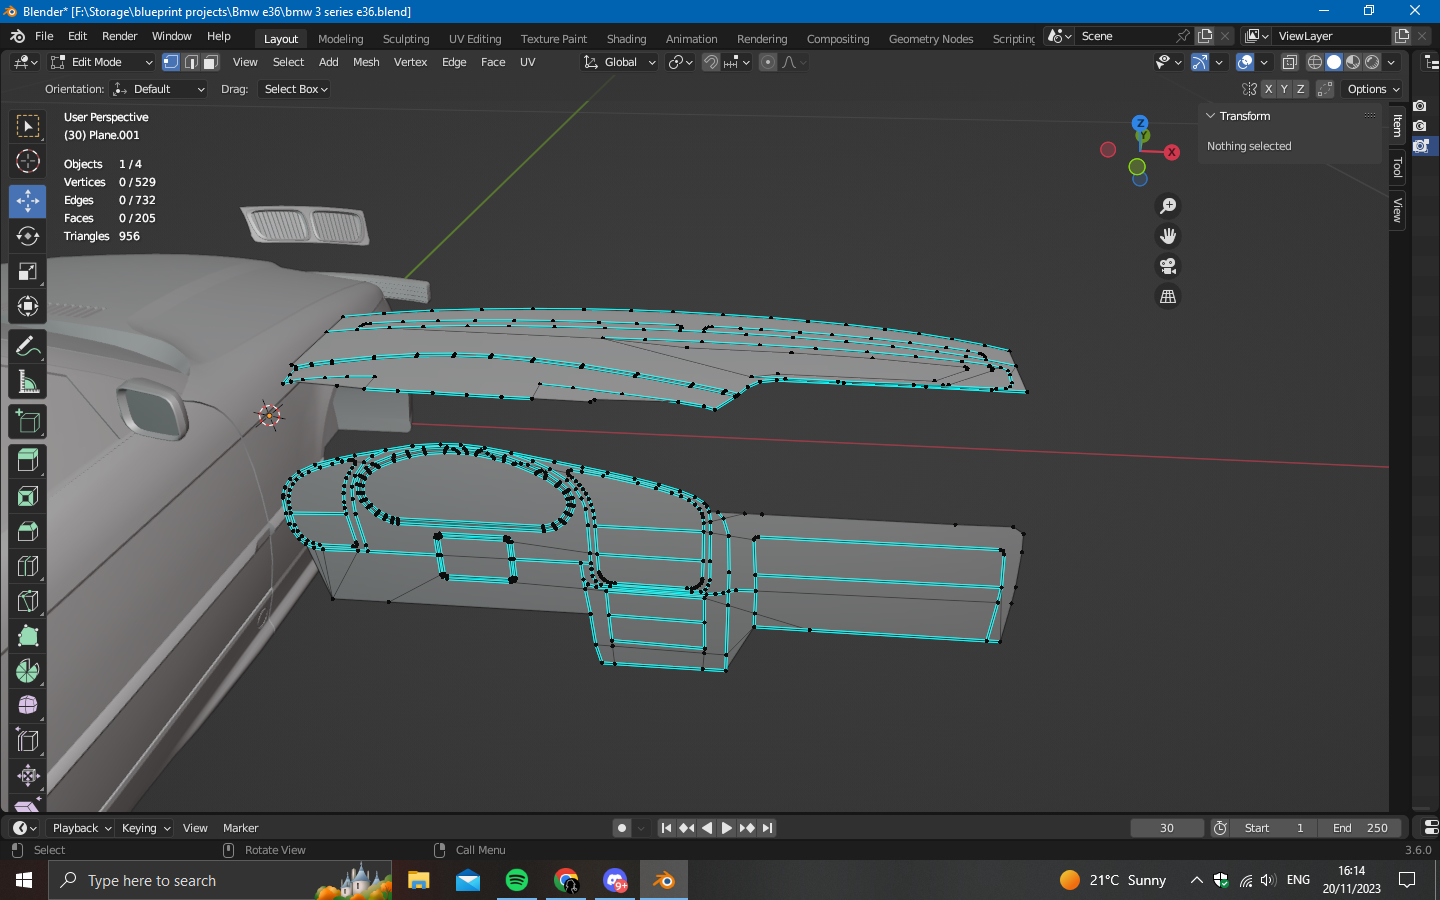The height and width of the screenshot is (900, 1440).
Task: Click the End frame field
Action: tap(1360, 828)
